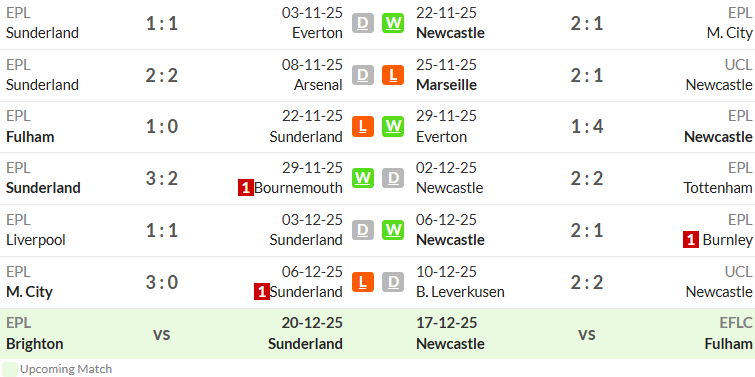Open the 2 : 2 Sunderland vs Arsenal score
755x377 pixels.
click(162, 75)
